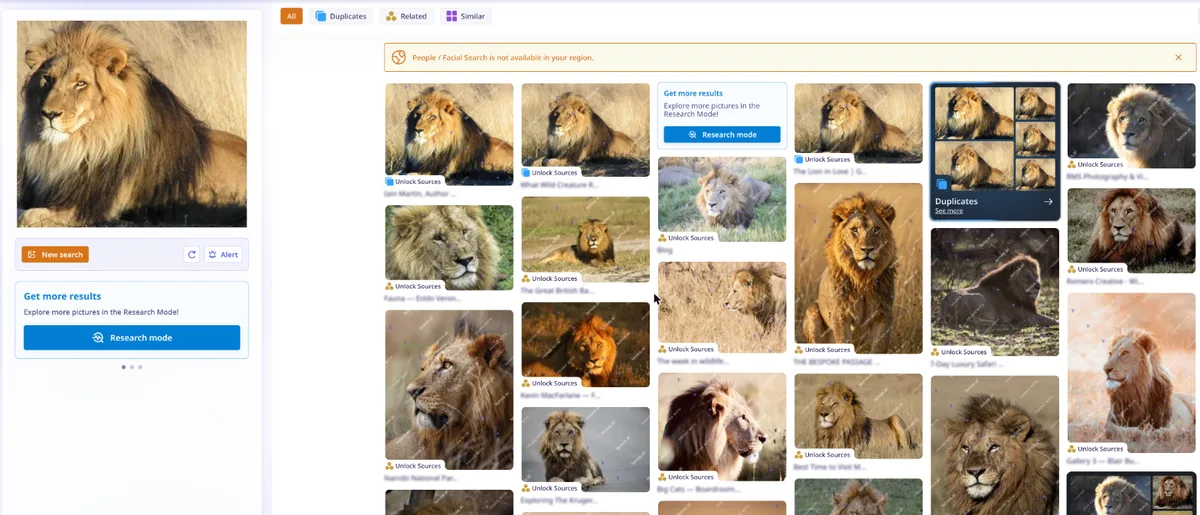Click the What Wild Creature caption text
1200x515 pixels.
click(x=559, y=185)
